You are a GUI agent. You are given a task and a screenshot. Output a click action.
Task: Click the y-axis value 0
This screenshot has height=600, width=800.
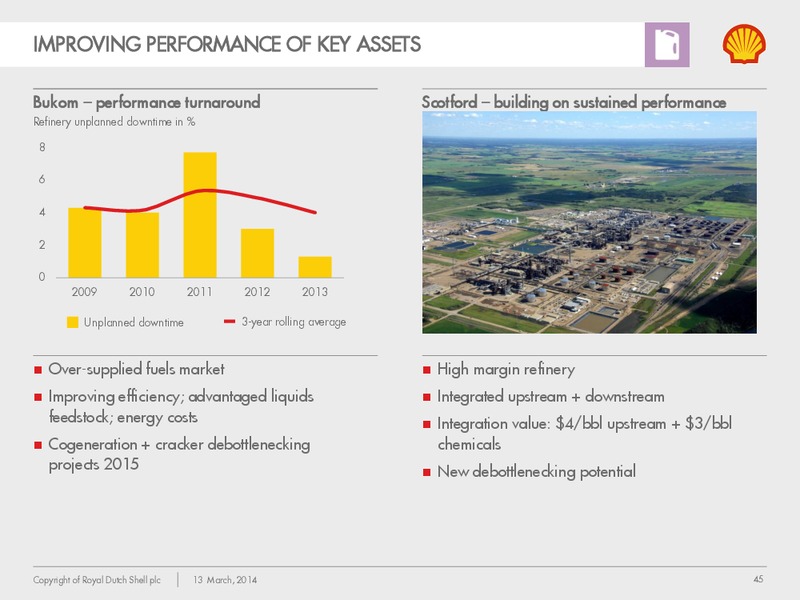[x=42, y=277]
